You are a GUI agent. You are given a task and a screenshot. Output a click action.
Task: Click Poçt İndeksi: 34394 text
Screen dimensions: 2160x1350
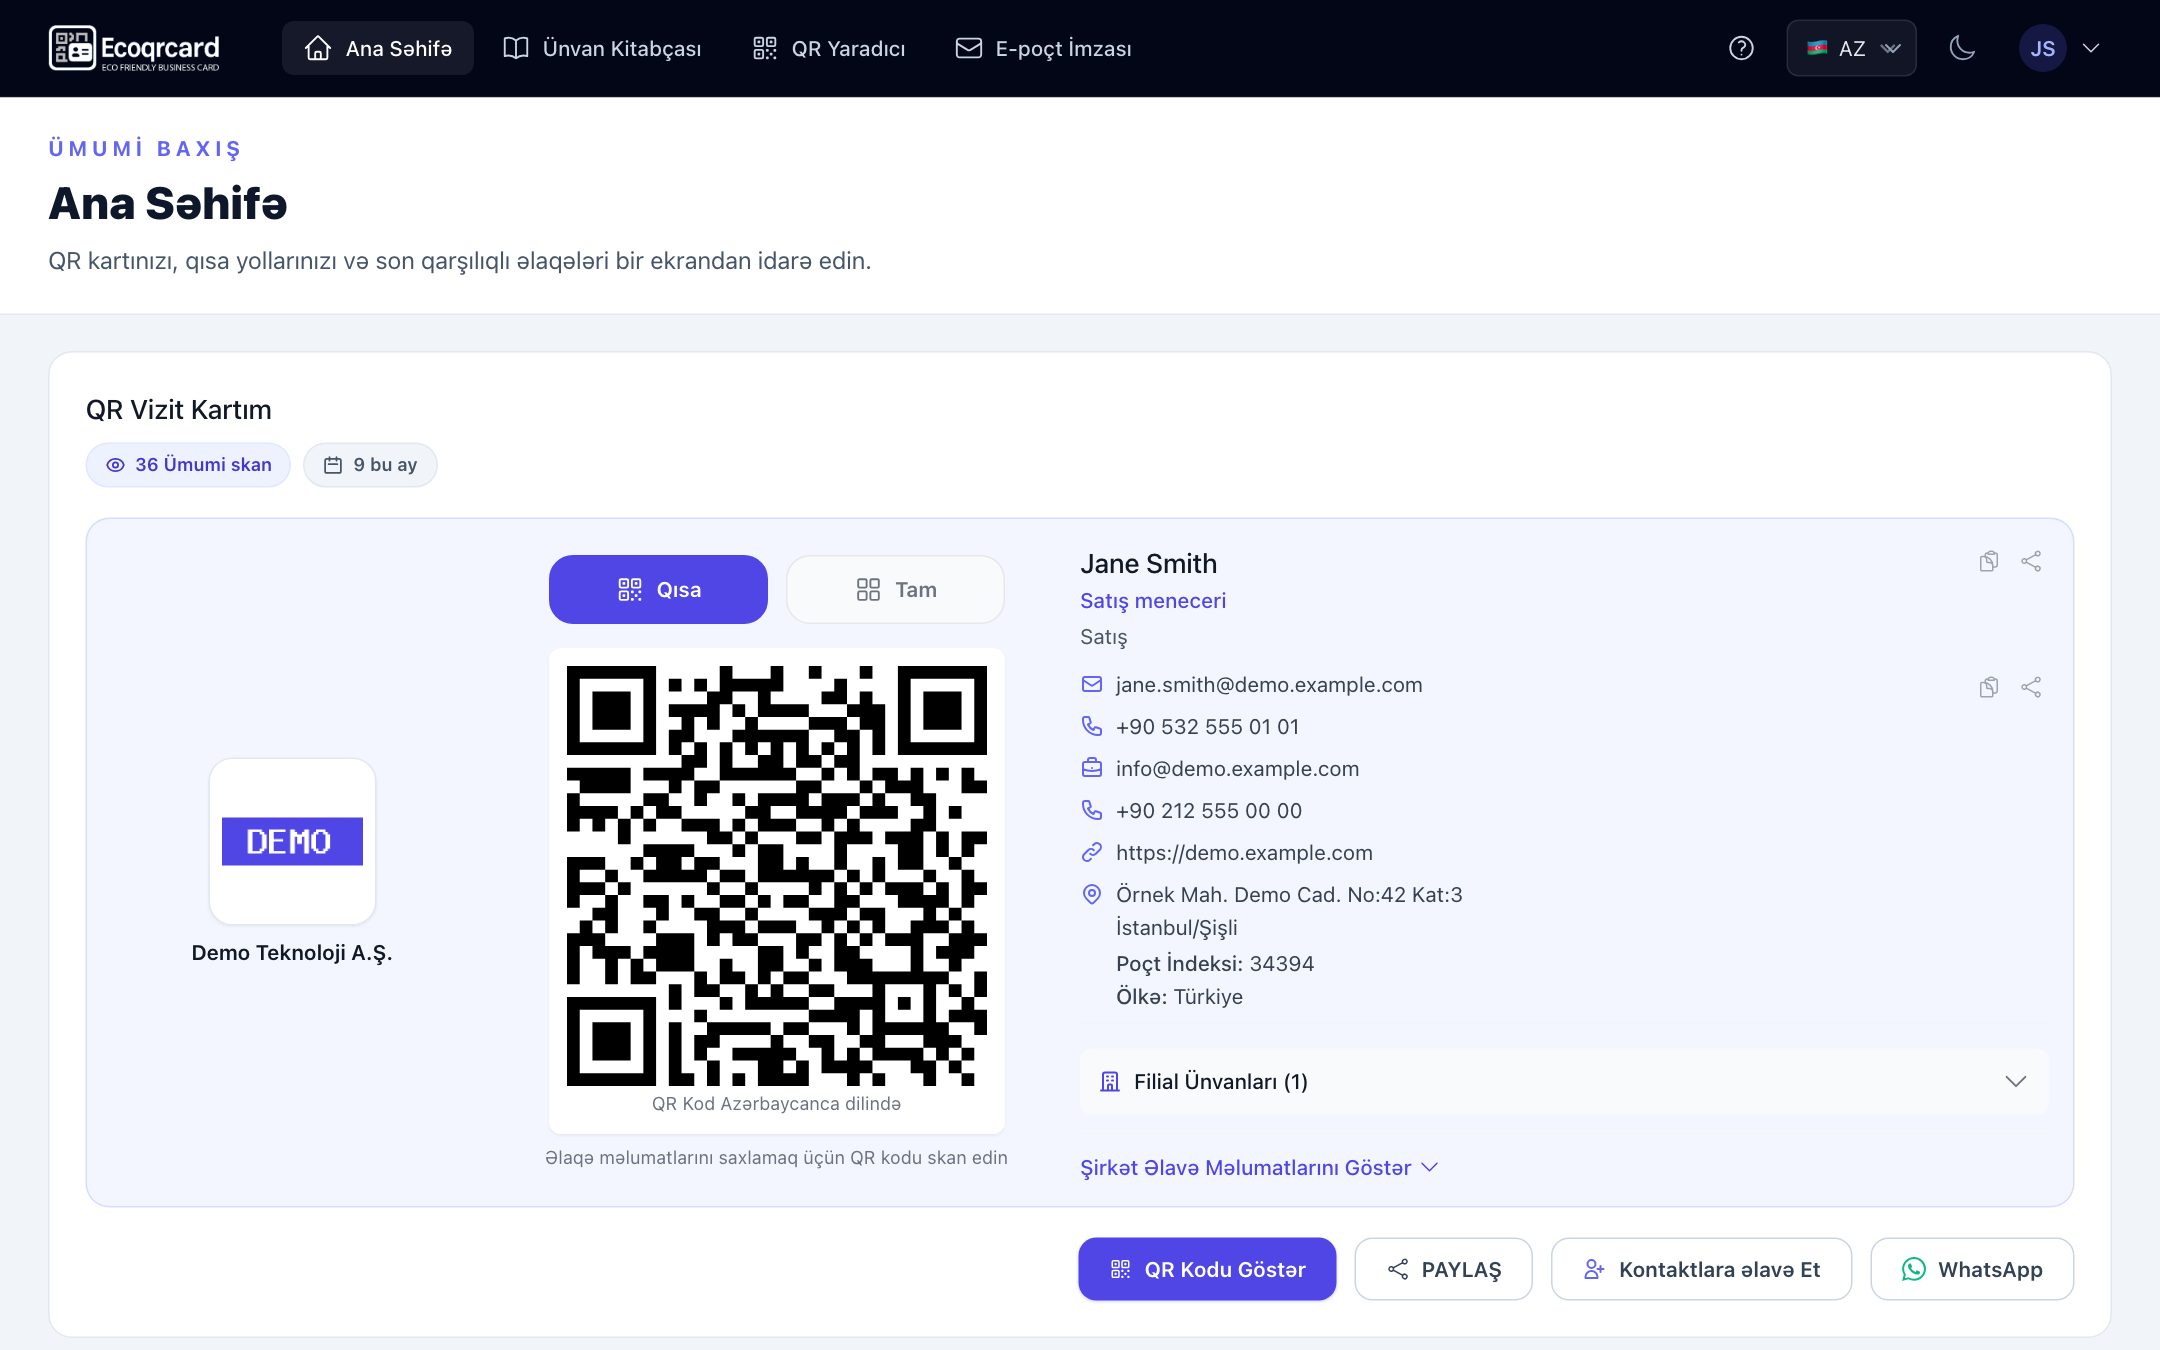pyautogui.click(x=1215, y=964)
